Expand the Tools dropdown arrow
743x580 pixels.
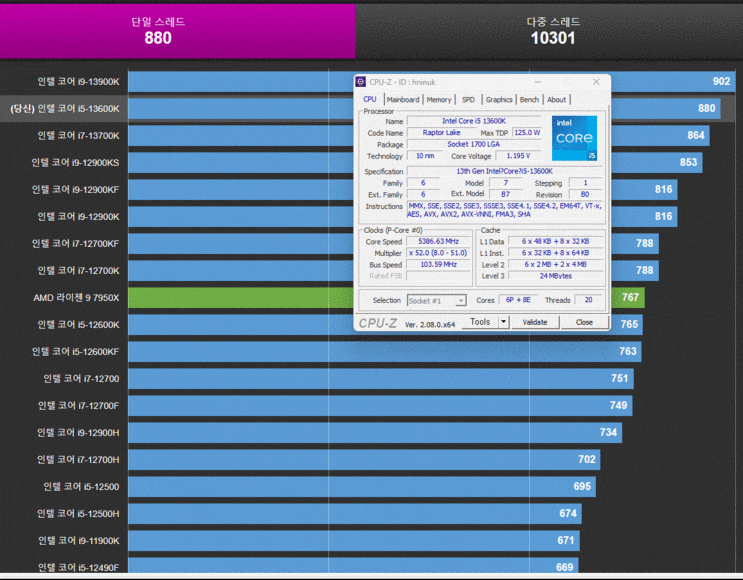pos(504,322)
